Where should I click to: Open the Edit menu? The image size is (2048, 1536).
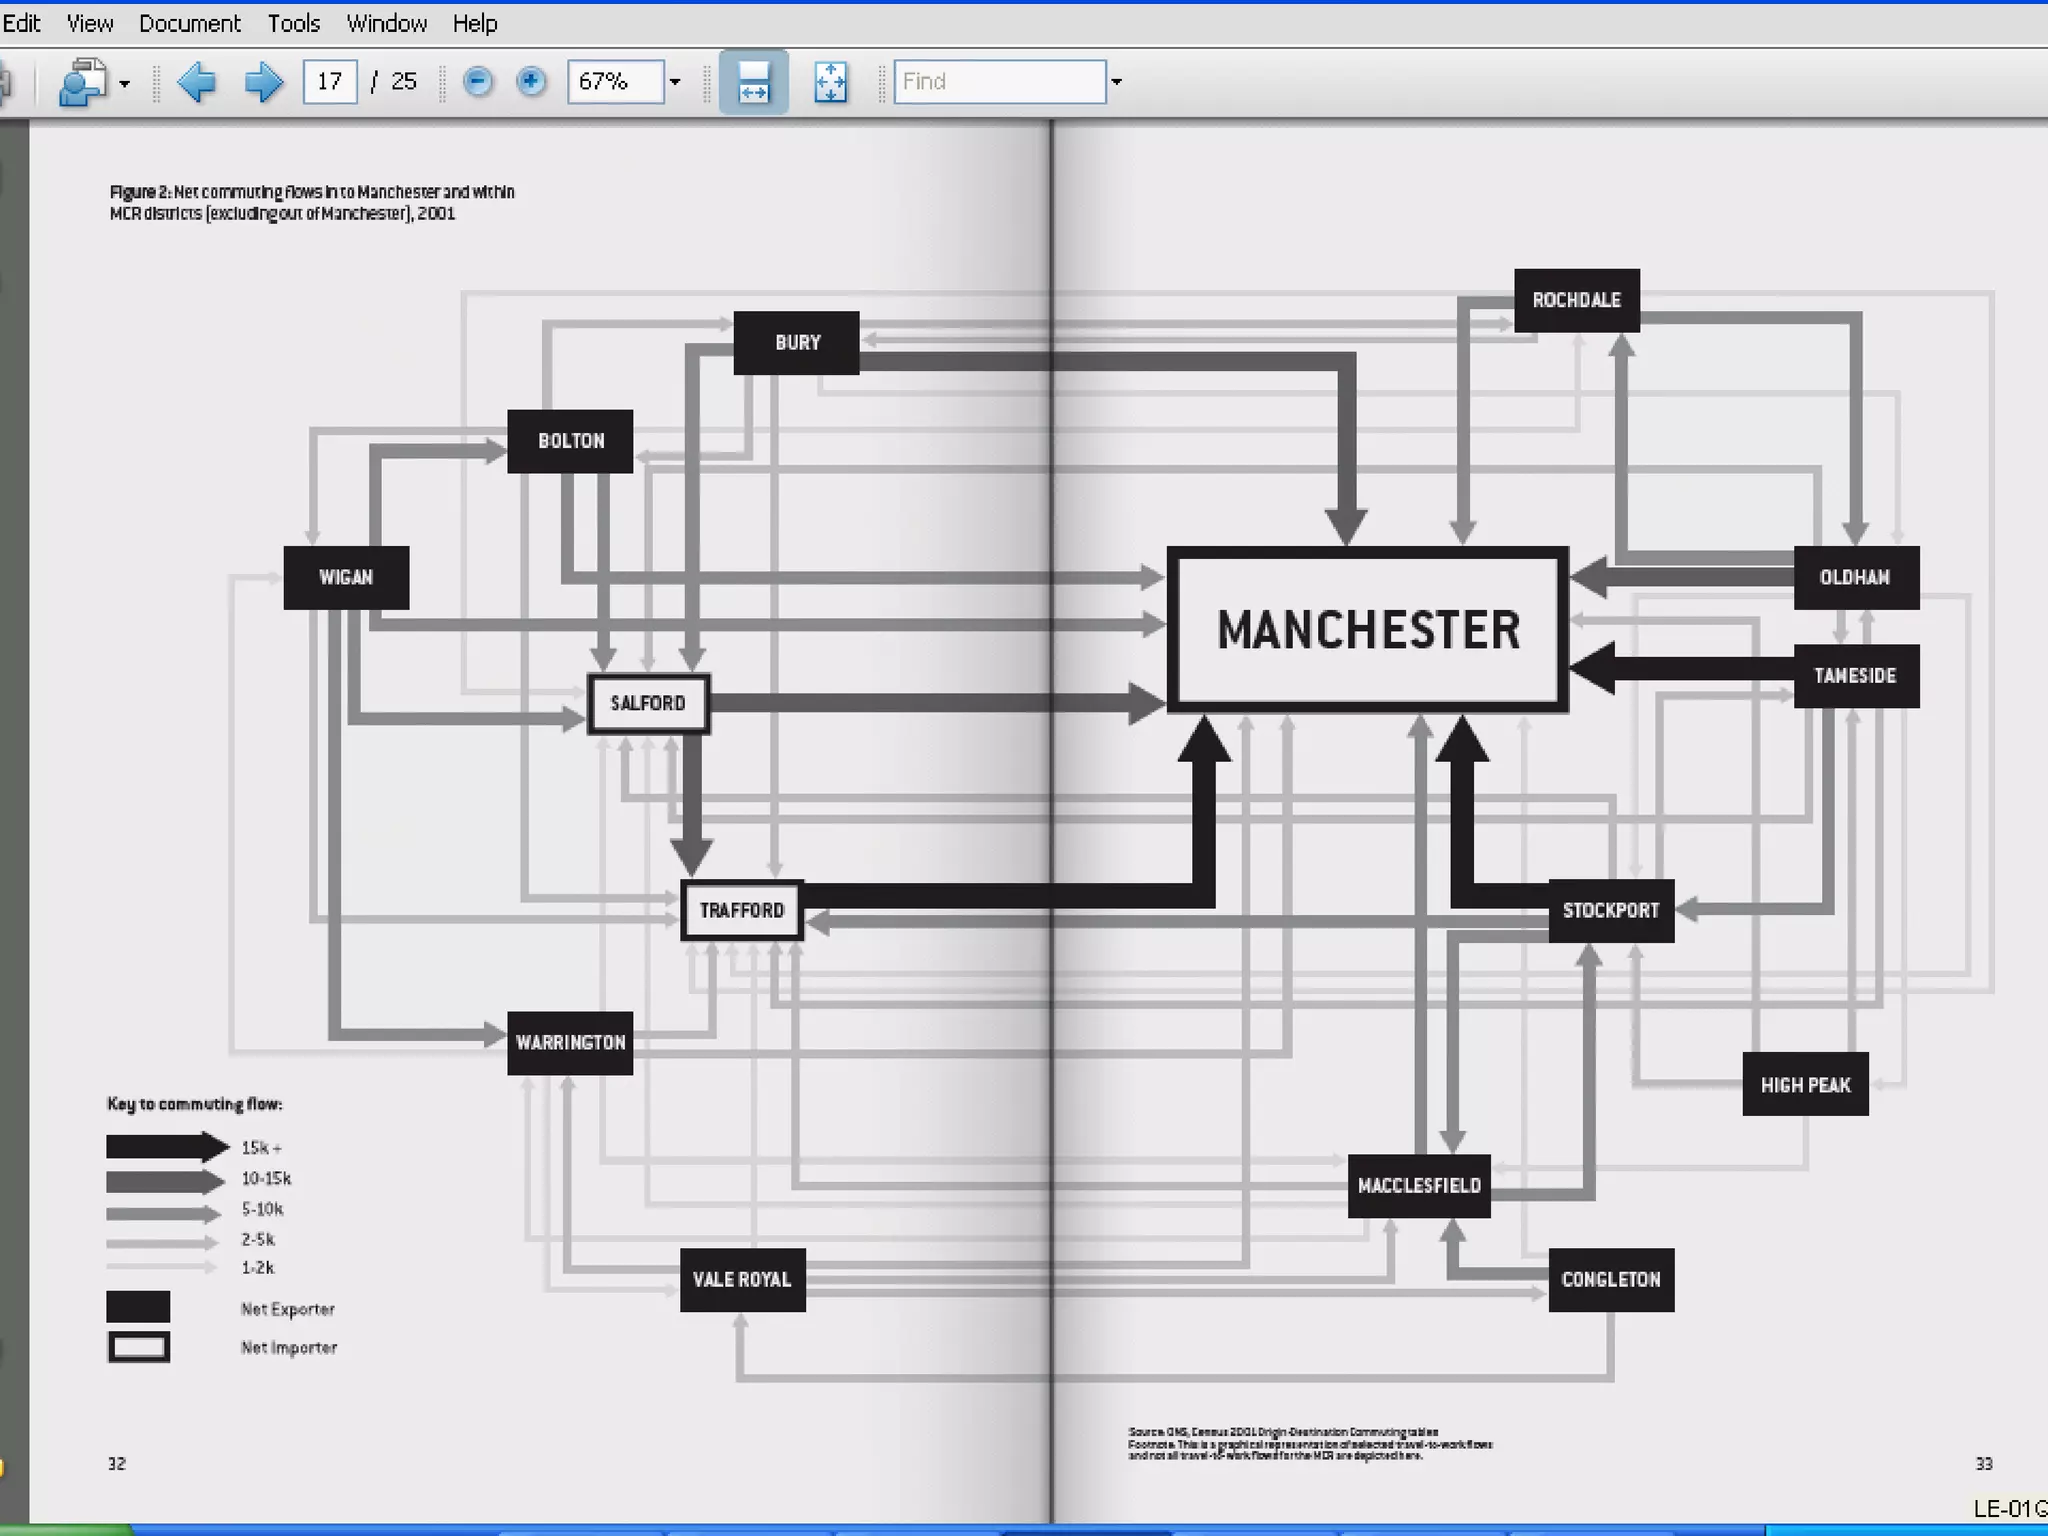[x=20, y=23]
